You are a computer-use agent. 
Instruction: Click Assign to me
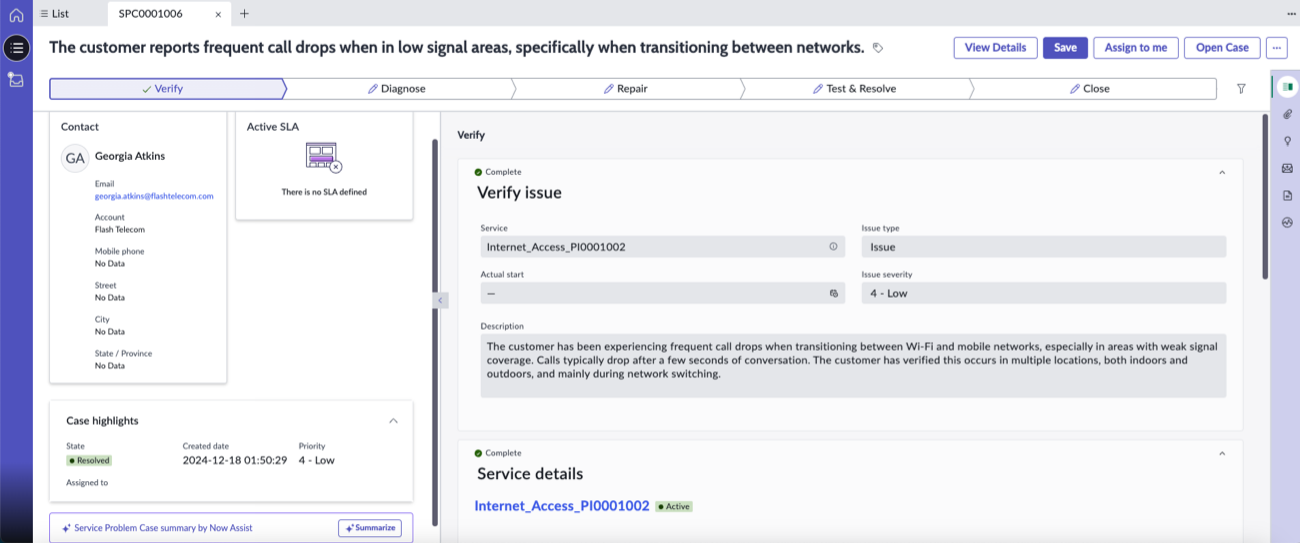point(1135,48)
